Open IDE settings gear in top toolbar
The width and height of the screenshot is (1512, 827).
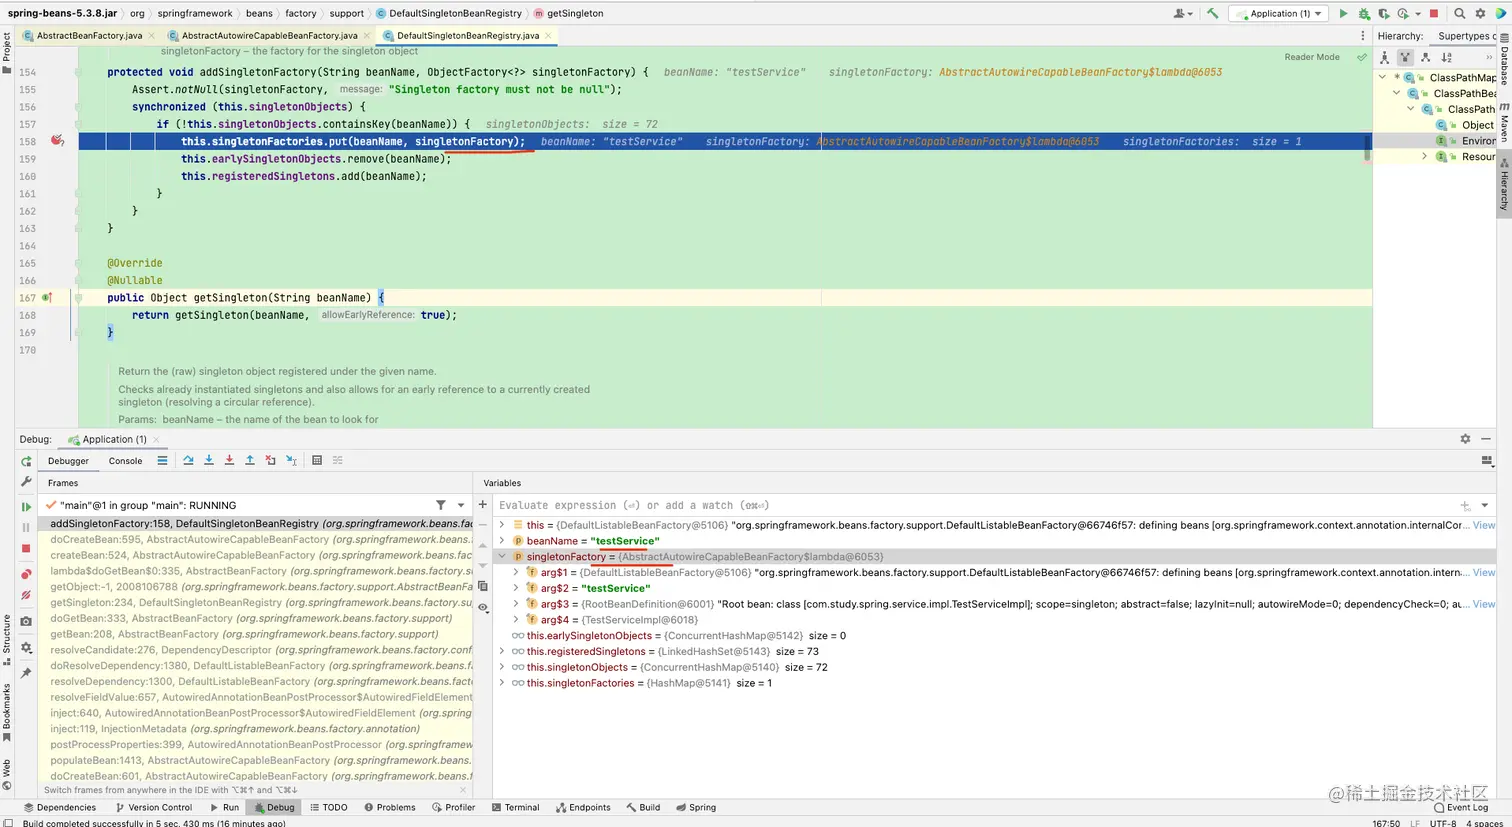coord(1480,14)
